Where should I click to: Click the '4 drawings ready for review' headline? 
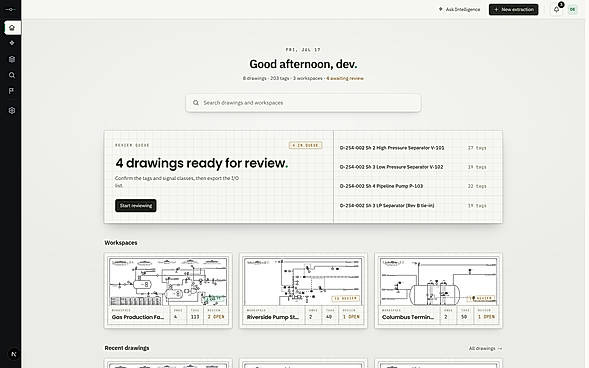(x=202, y=163)
